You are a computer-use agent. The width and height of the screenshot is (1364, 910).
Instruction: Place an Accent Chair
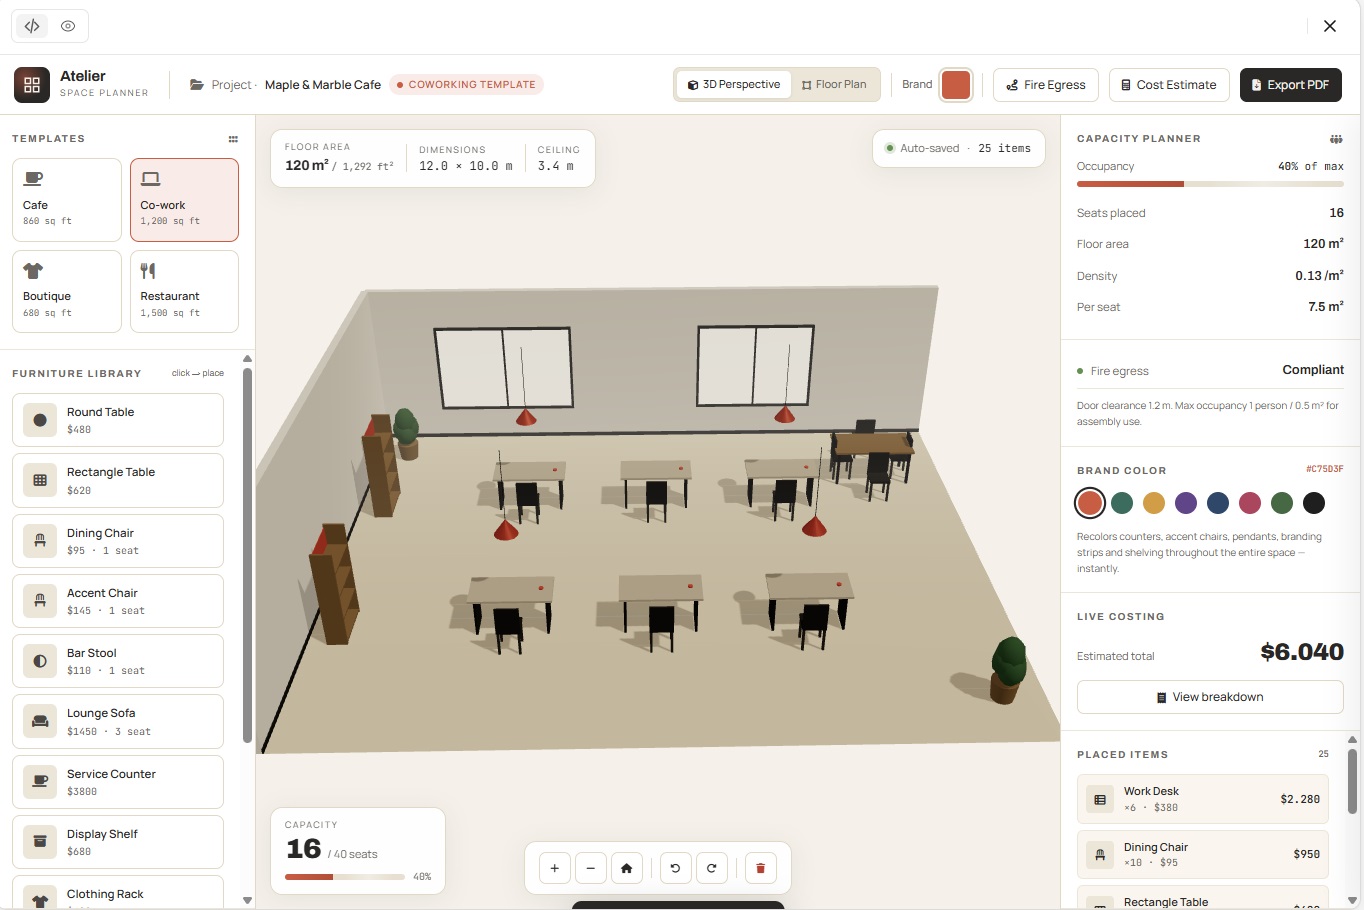point(118,601)
